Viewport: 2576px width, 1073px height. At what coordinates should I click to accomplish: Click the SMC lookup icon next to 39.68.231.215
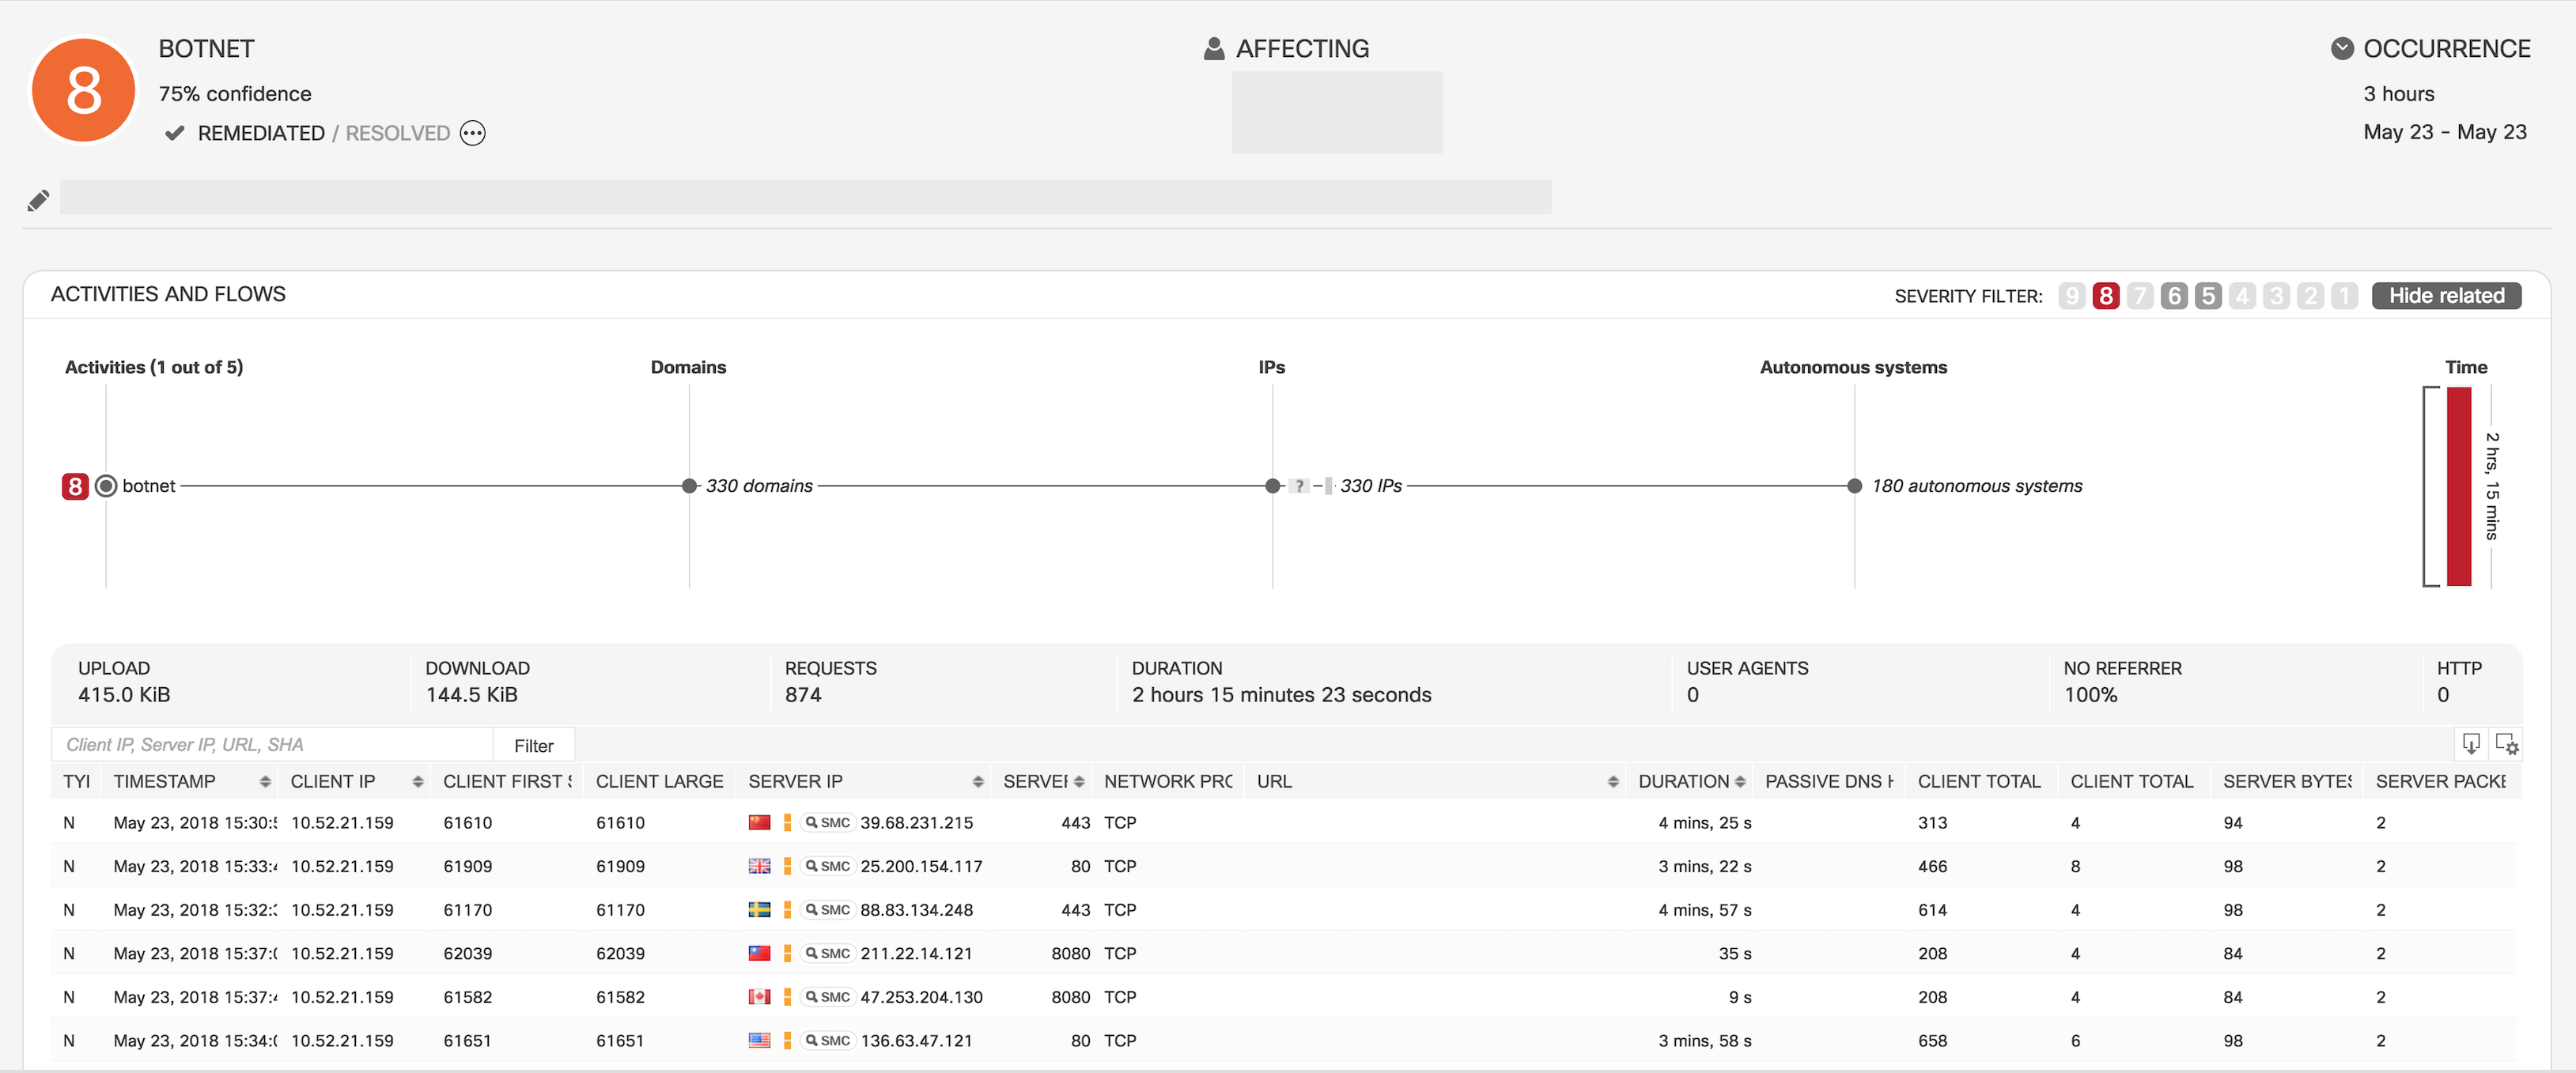[826, 822]
